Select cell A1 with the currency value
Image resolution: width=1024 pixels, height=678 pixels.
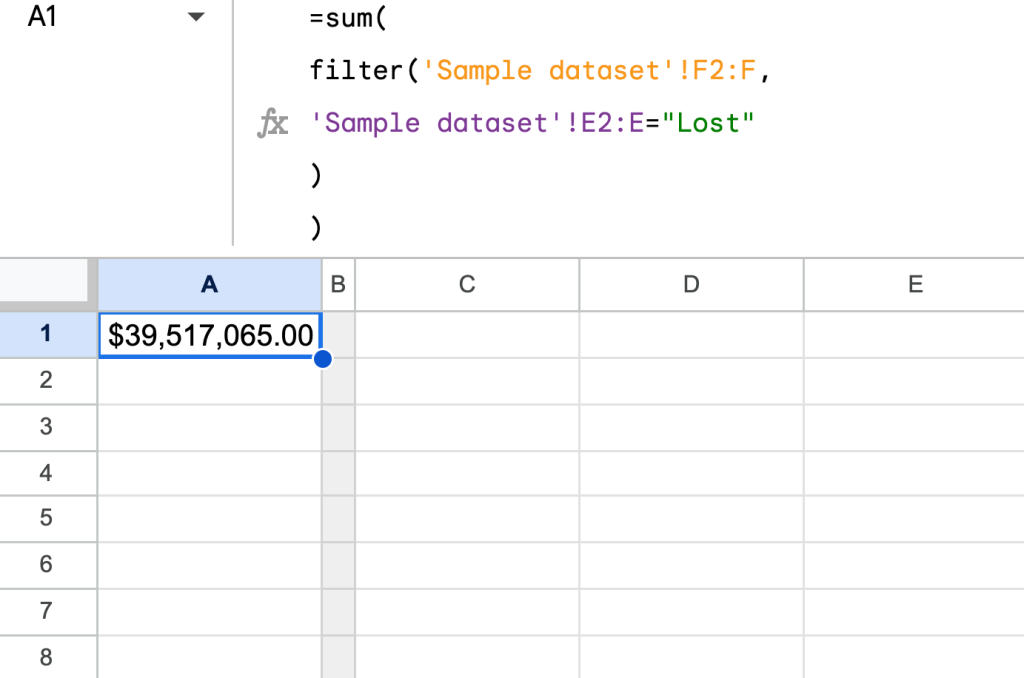point(209,332)
